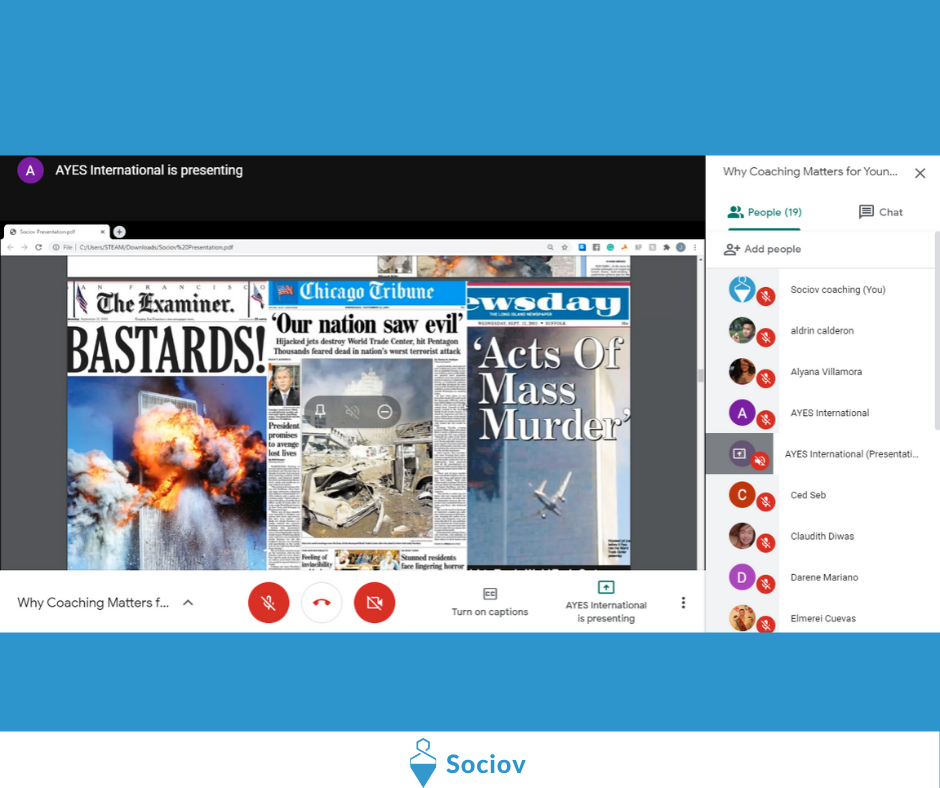Click the browser address bar file path
Screen dimensions: 940x788
(156, 247)
